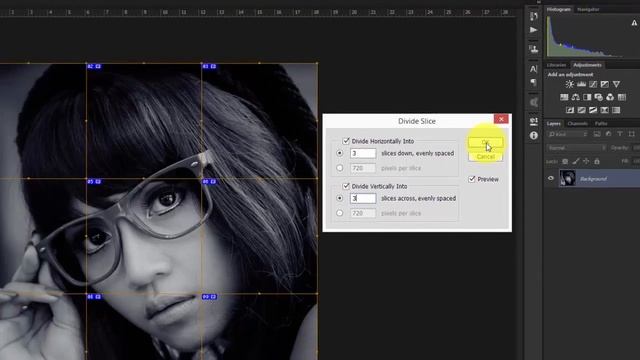Hide the Background layer eye icon
The width and height of the screenshot is (640, 360).
click(551, 178)
